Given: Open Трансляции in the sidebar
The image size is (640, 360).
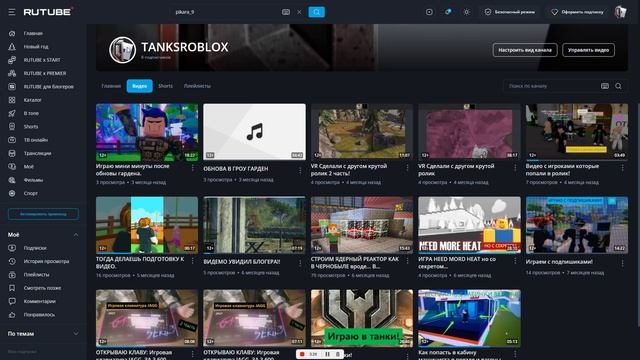Looking at the screenshot, I should point(37,153).
